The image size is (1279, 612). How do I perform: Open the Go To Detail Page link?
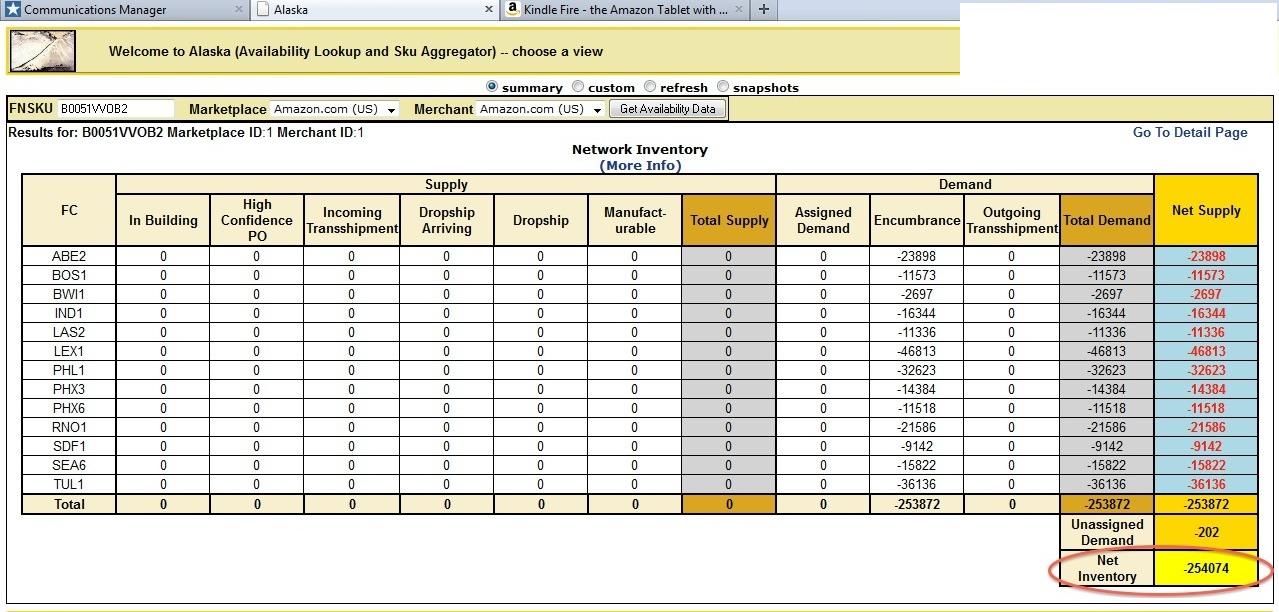(x=1189, y=132)
